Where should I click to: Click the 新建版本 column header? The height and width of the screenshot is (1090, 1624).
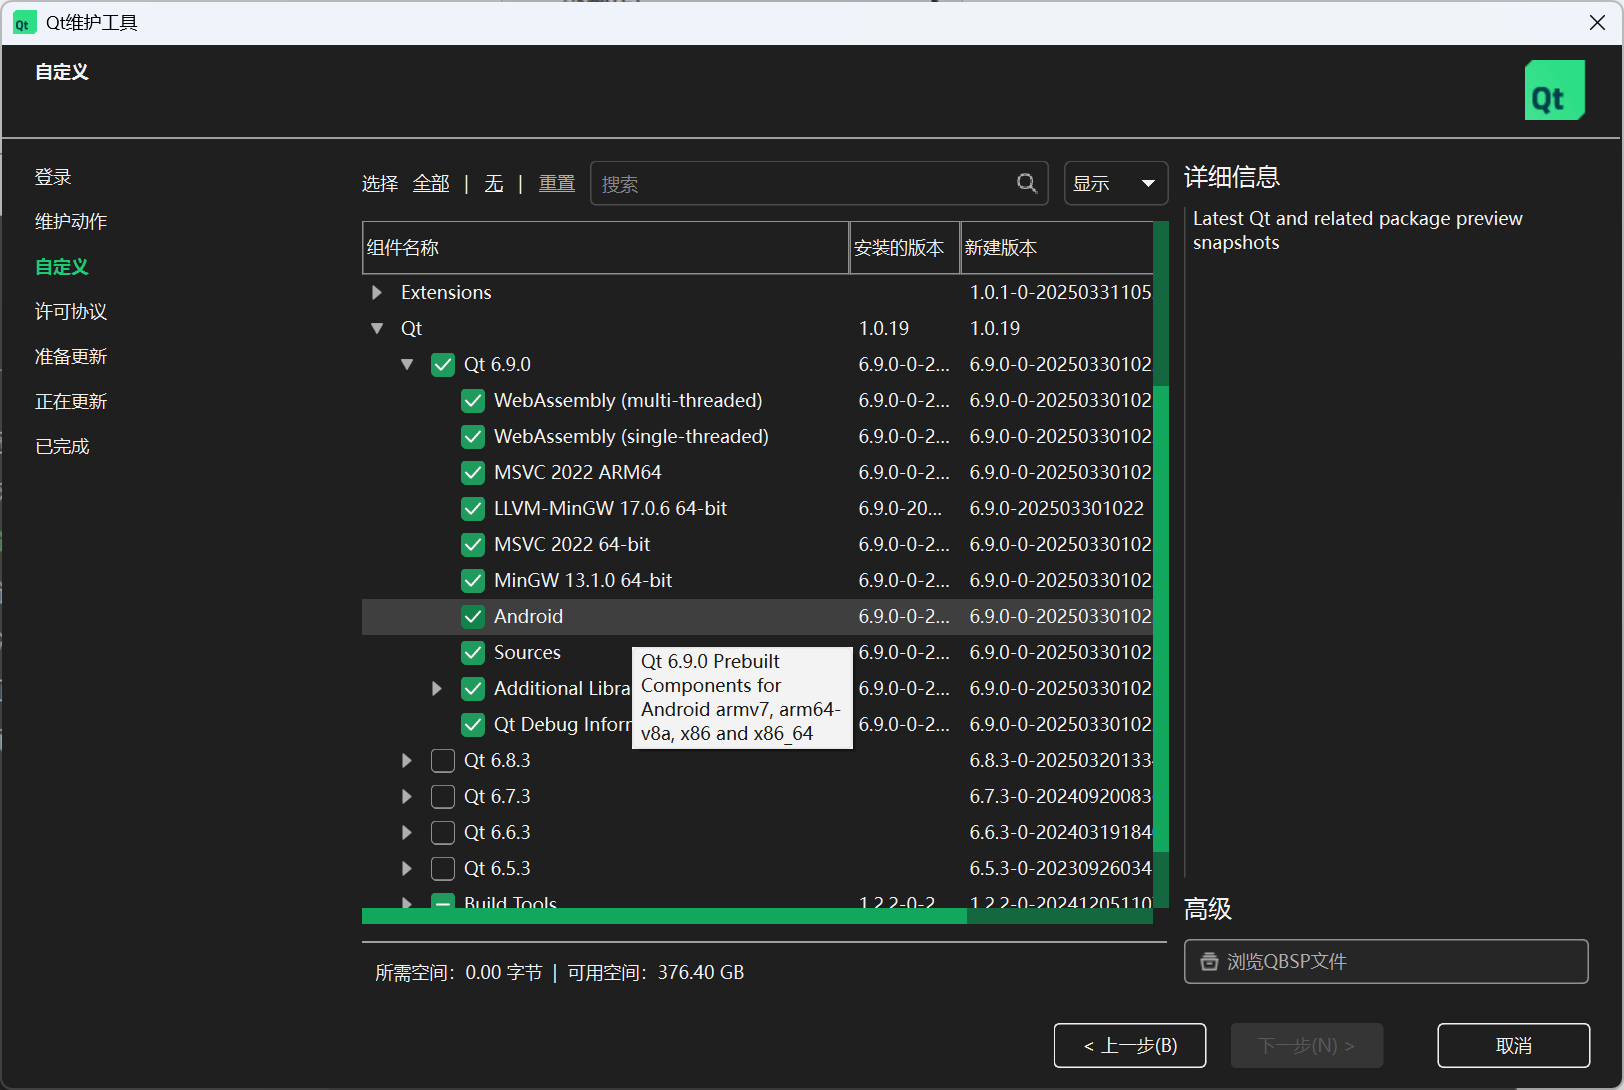pos(1057,247)
